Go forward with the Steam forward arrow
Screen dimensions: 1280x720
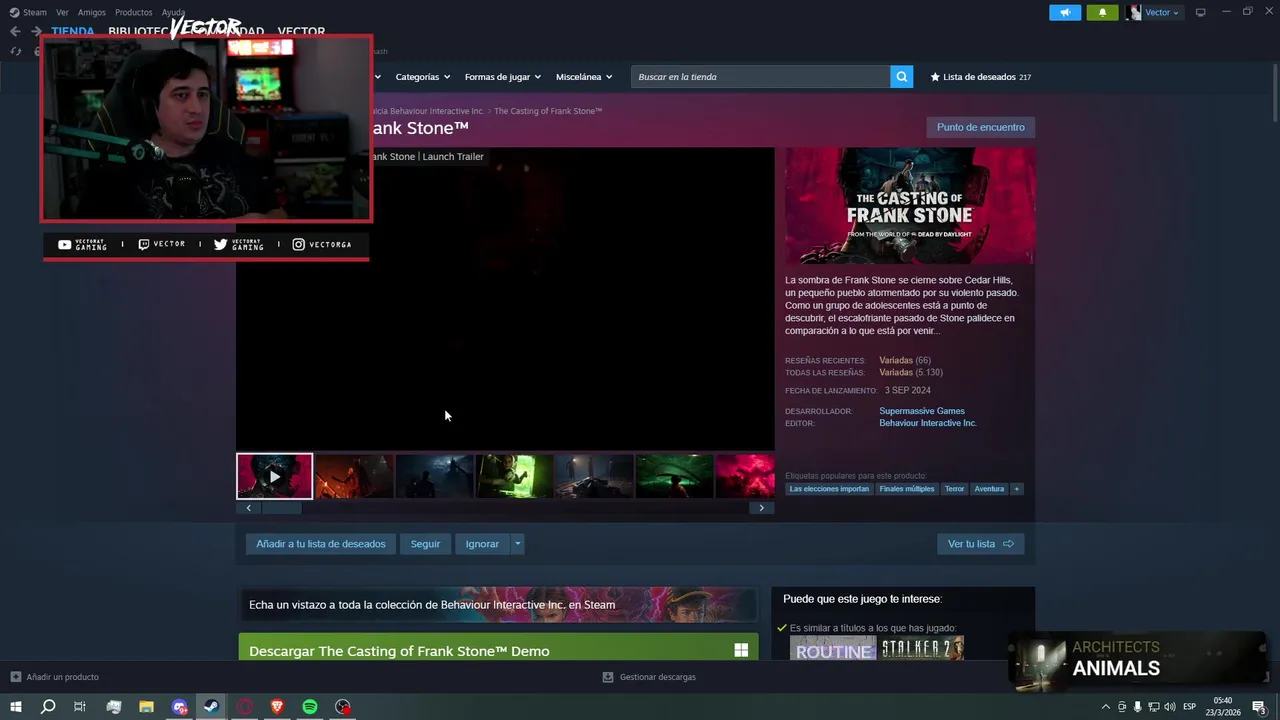[x=36, y=31]
